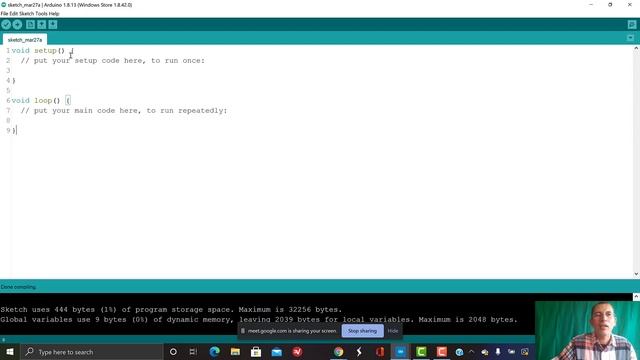This screenshot has height=360, width=640.
Task: Click the console scrollbar up arrow
Action: point(636,297)
